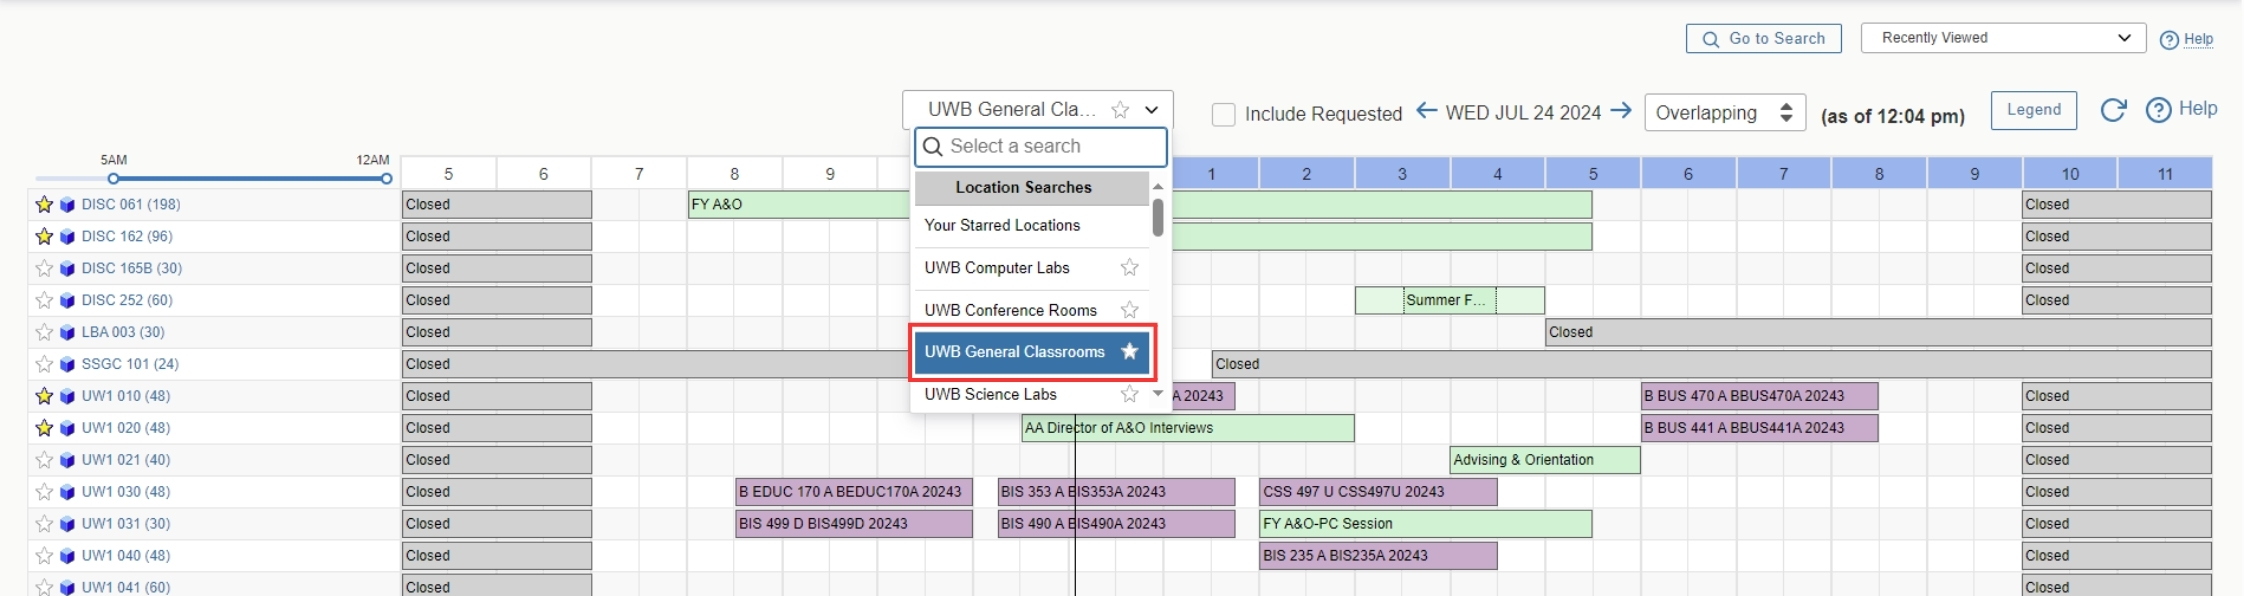
Task: Star the LBA 003 location
Action: point(44,332)
